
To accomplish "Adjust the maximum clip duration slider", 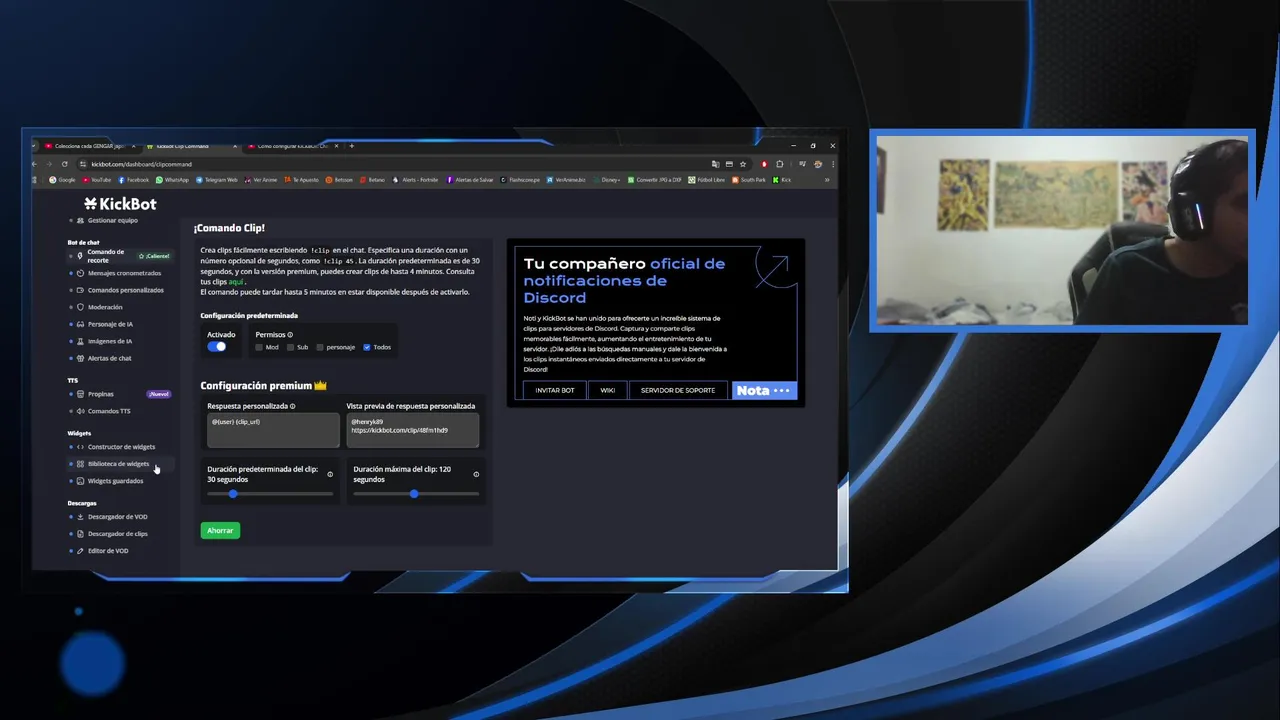I will pyautogui.click(x=416, y=494).
